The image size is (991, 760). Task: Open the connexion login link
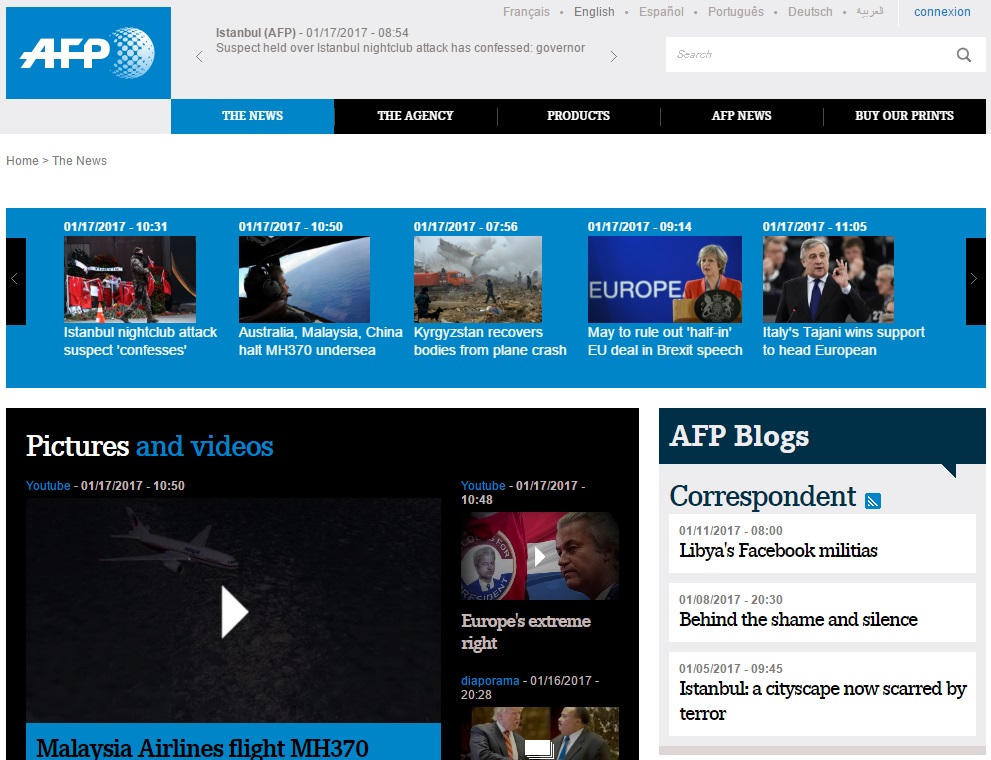click(x=942, y=12)
